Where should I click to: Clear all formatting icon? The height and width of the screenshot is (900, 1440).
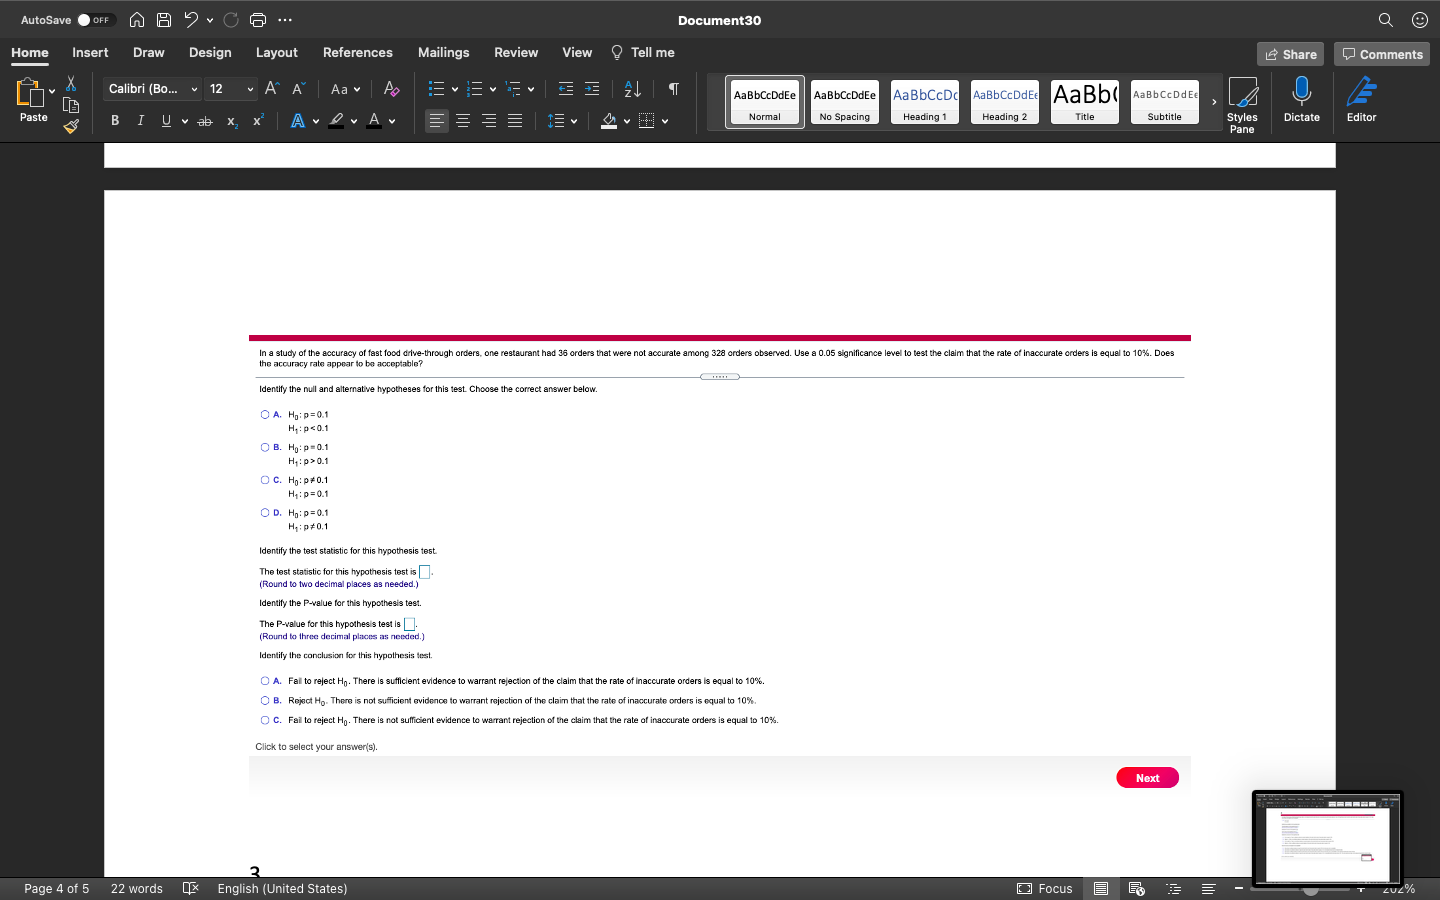(391, 89)
